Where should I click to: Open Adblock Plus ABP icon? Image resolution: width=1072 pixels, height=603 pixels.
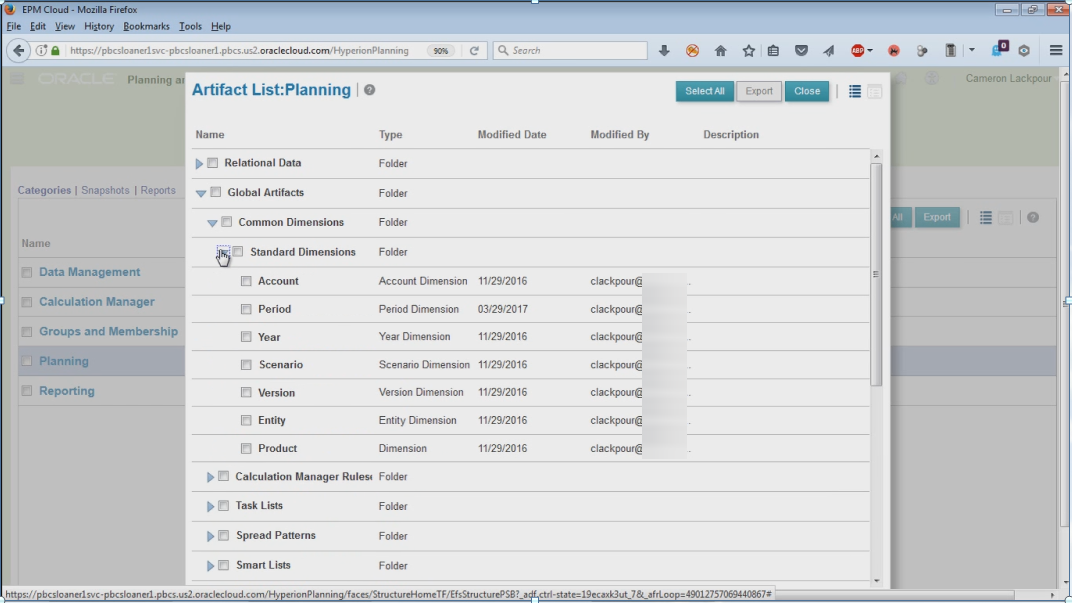857,51
